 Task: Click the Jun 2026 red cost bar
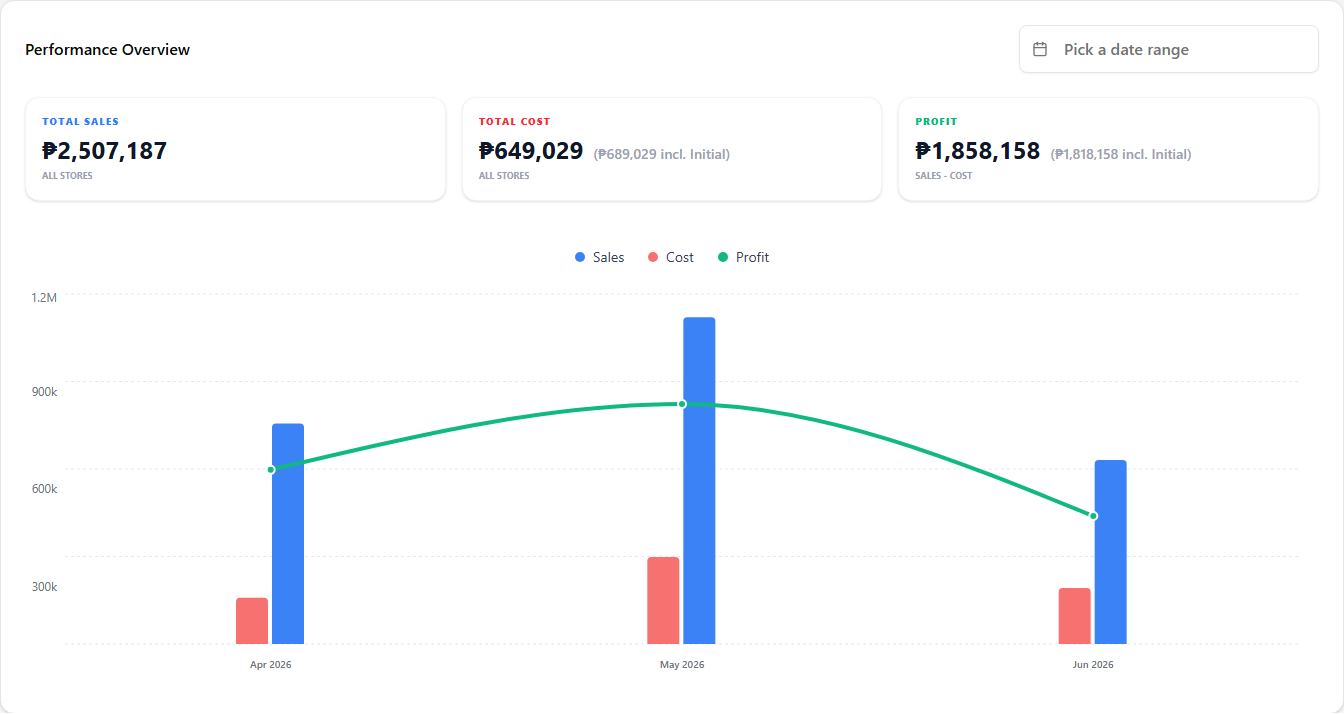point(1075,616)
